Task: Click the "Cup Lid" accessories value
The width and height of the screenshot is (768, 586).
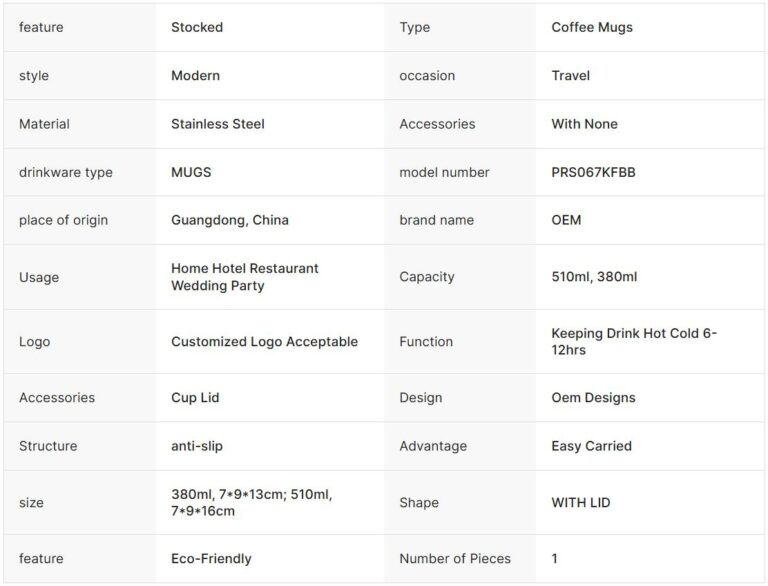Action: 195,397
